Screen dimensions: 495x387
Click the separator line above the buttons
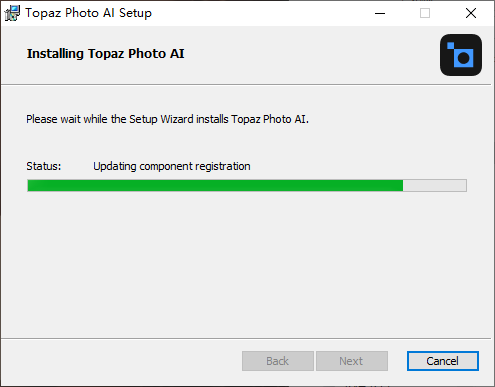pos(246,338)
